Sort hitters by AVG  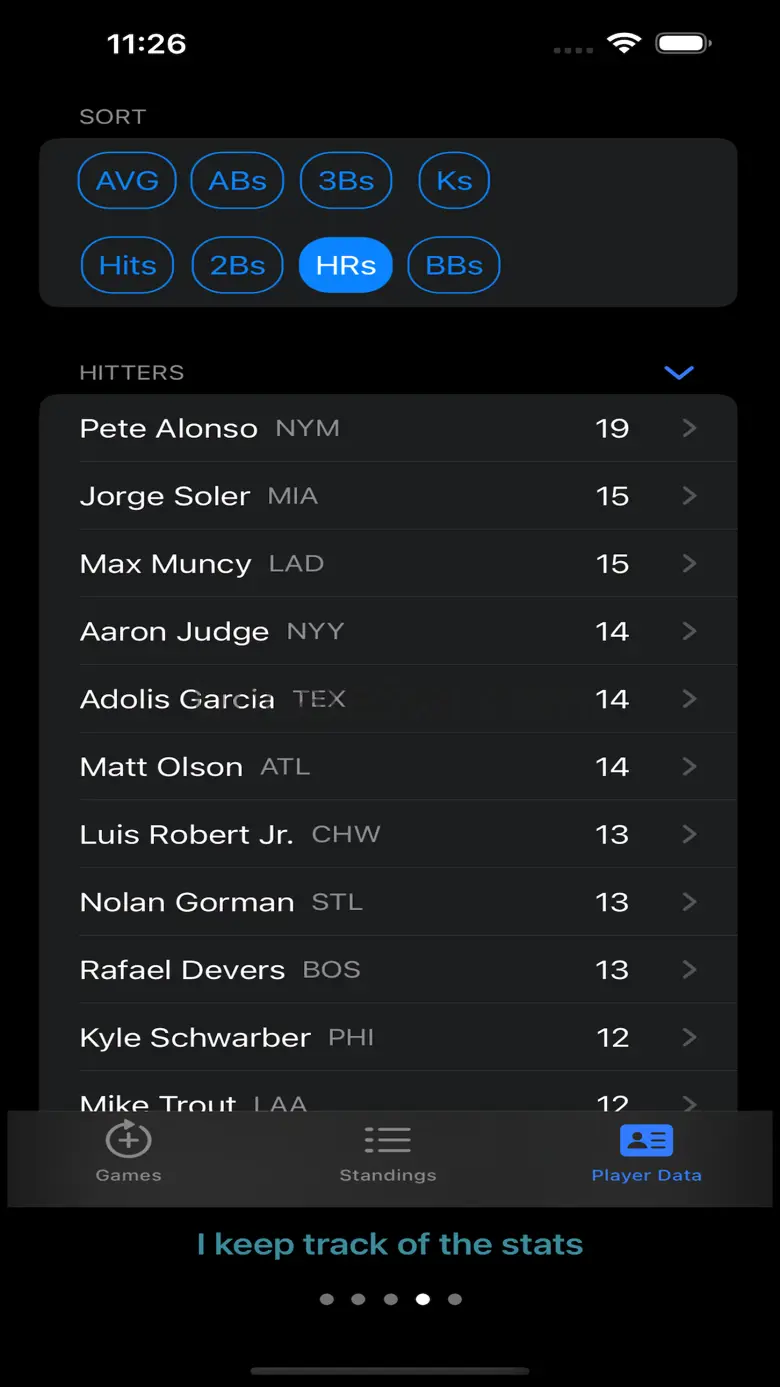tap(127, 181)
